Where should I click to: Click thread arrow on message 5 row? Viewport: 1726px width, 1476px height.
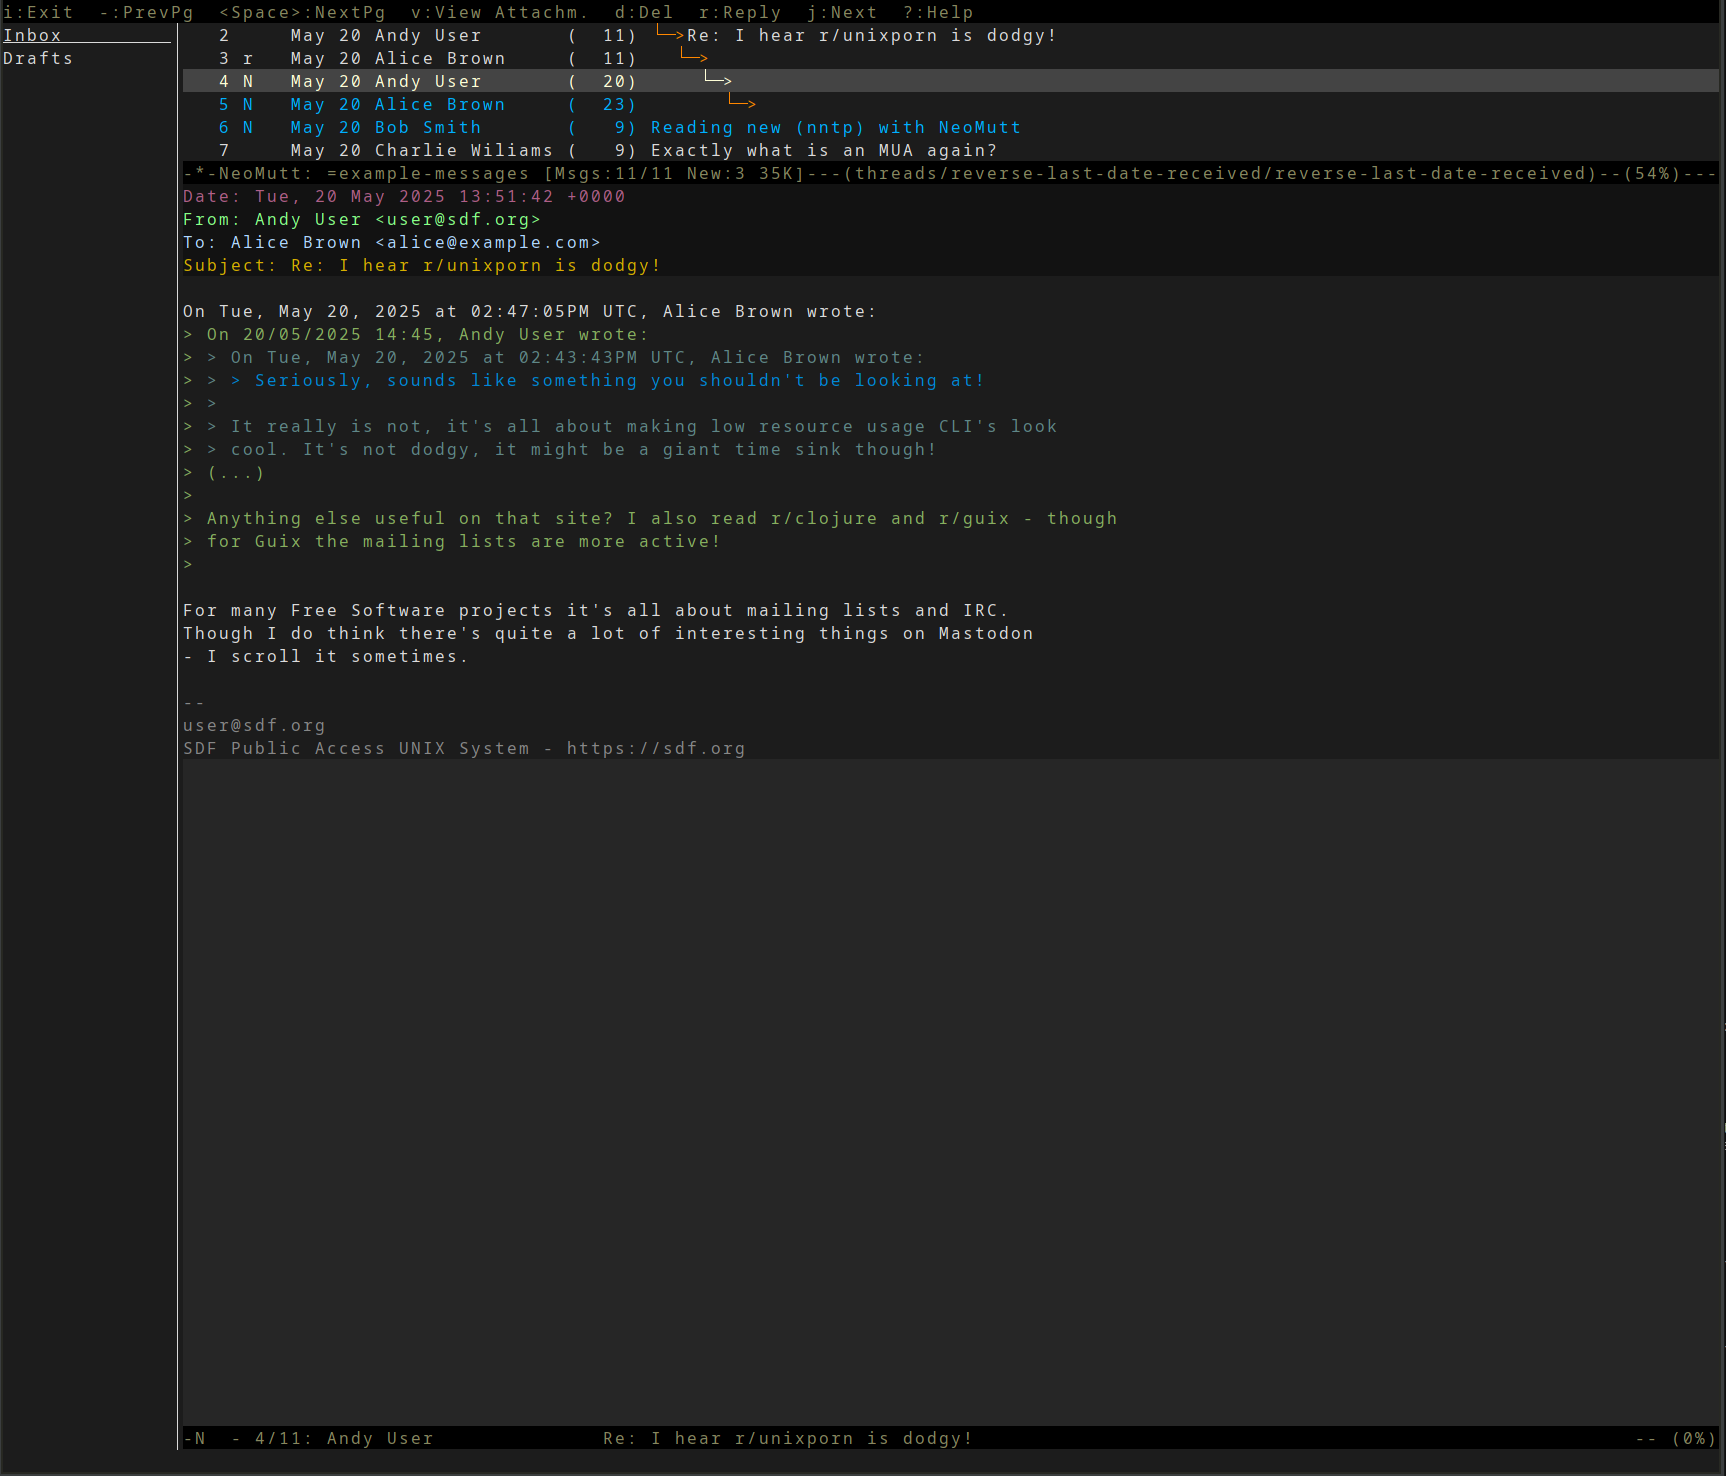[x=742, y=103]
